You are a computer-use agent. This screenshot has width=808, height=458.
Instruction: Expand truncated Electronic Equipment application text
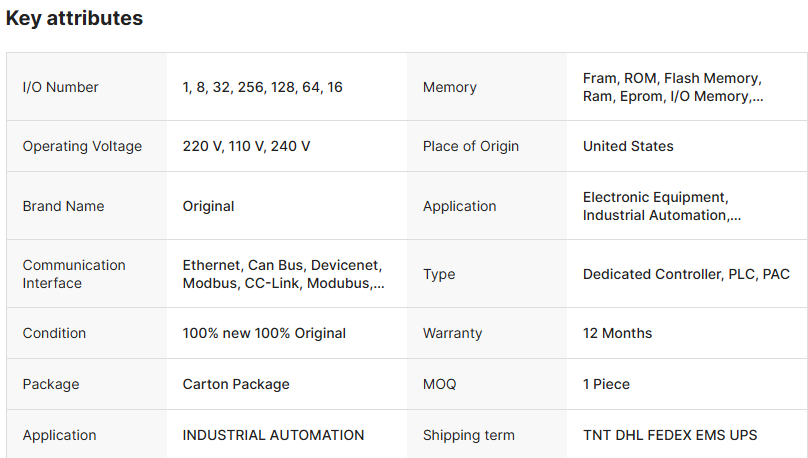[x=662, y=206]
